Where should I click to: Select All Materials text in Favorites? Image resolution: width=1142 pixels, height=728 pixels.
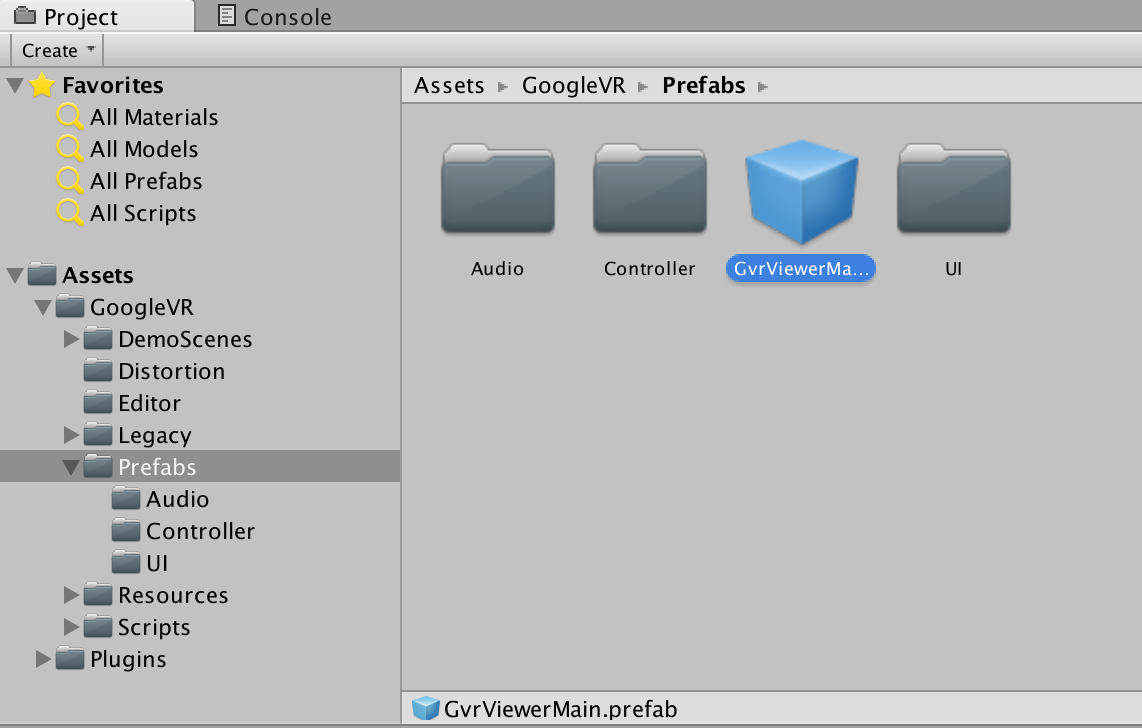coord(154,117)
